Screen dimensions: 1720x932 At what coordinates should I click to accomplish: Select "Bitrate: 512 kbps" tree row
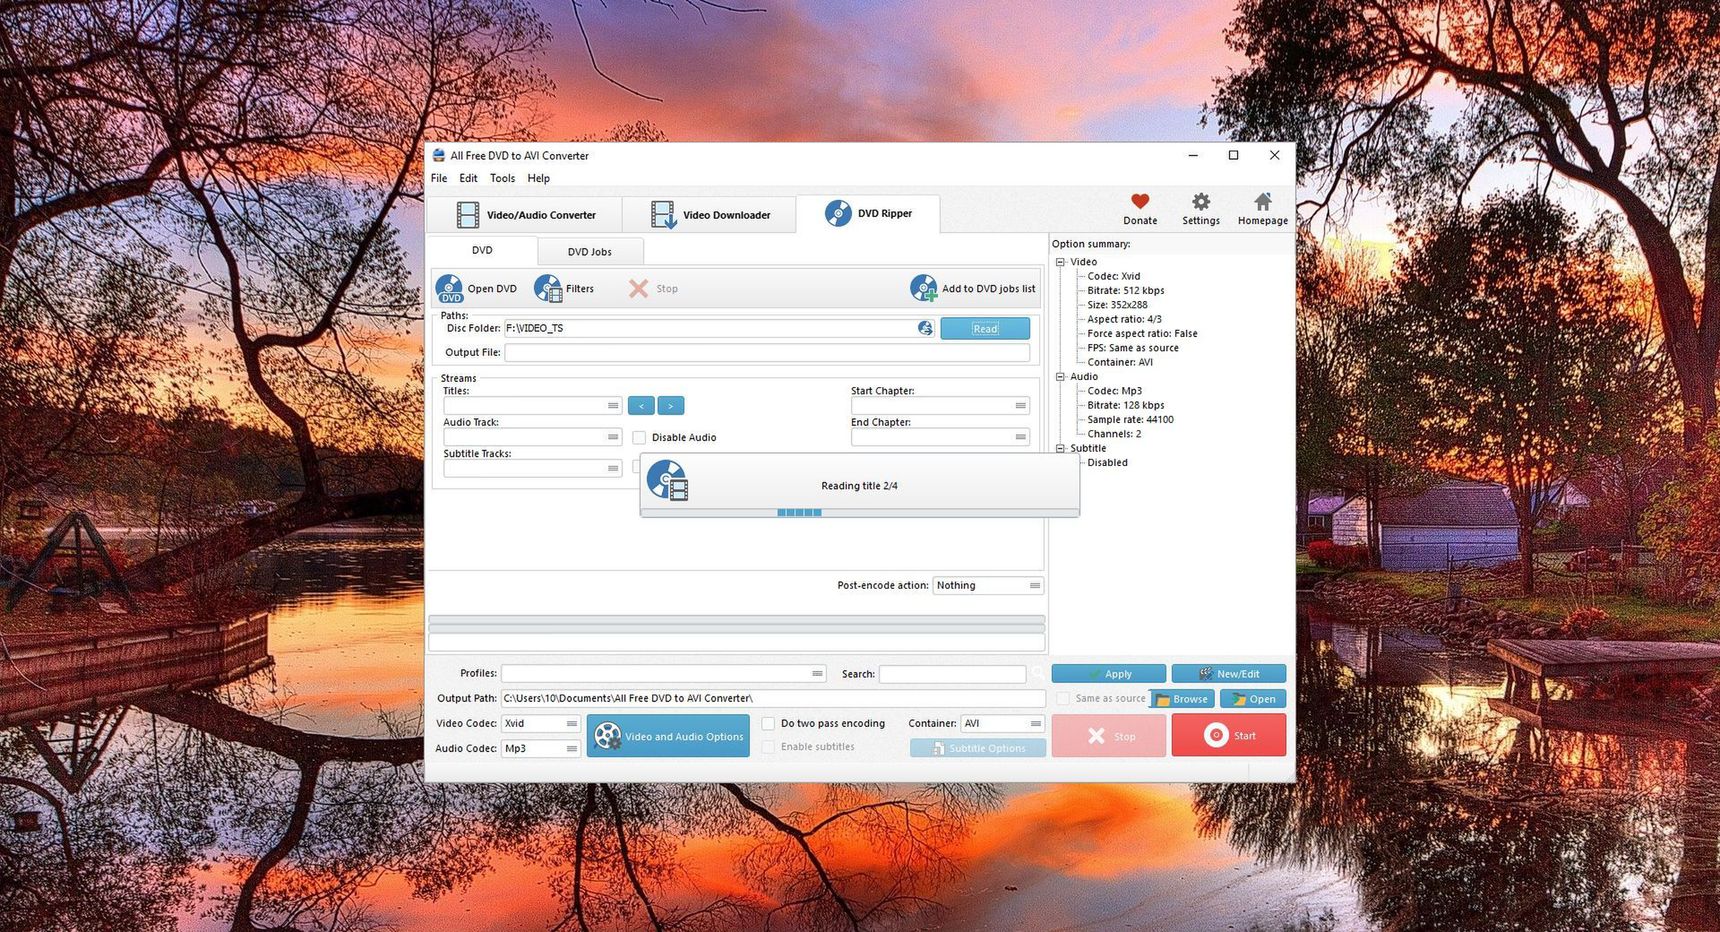coord(1125,291)
